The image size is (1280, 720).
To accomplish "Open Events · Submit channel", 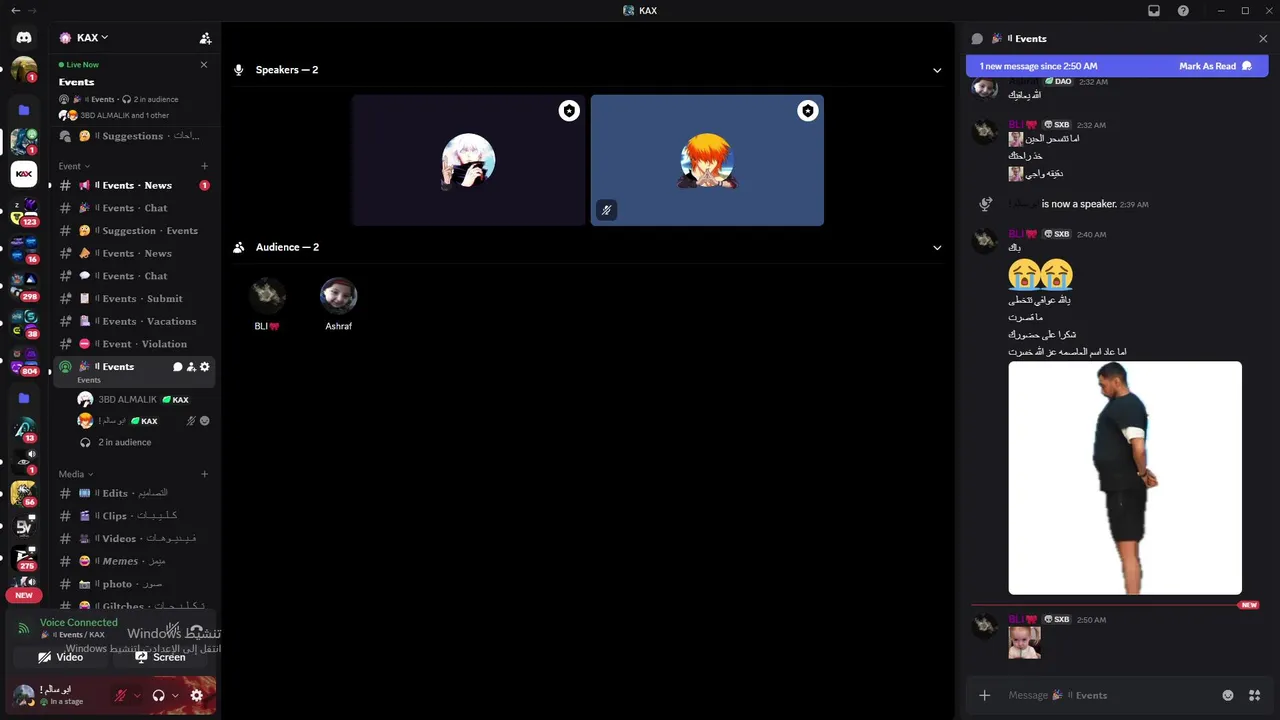I will (134, 298).
